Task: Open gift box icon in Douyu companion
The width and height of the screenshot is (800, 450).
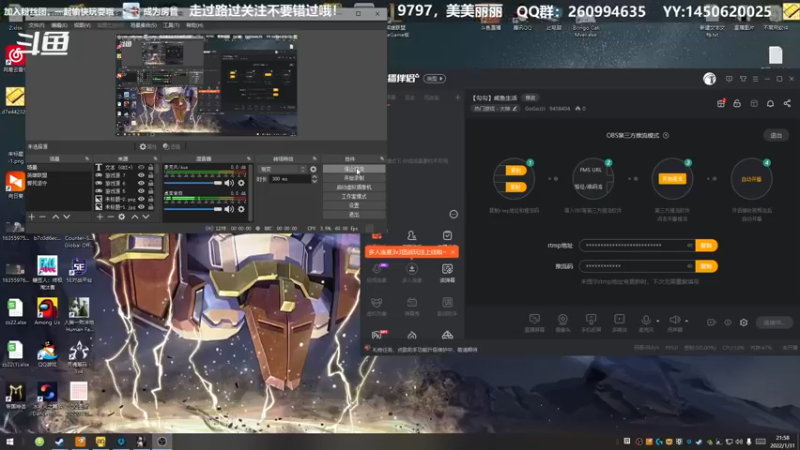Action: 721,103
